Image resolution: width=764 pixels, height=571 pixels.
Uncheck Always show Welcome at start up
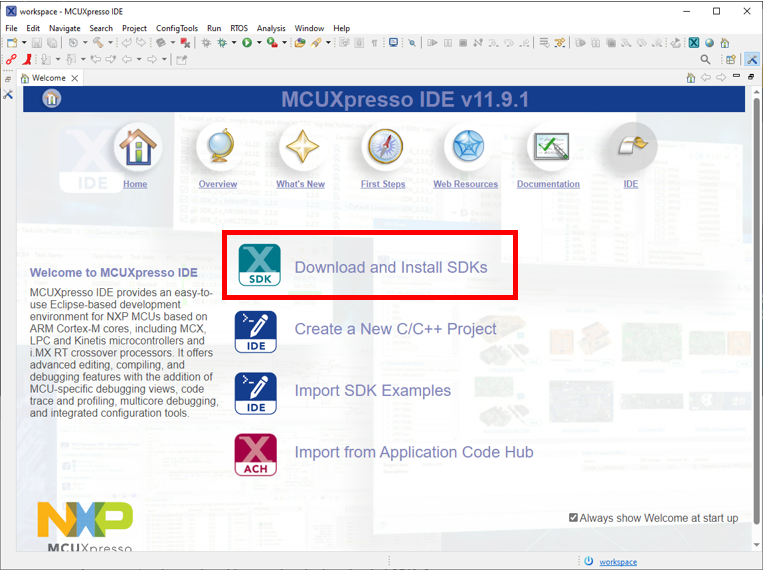(x=573, y=518)
